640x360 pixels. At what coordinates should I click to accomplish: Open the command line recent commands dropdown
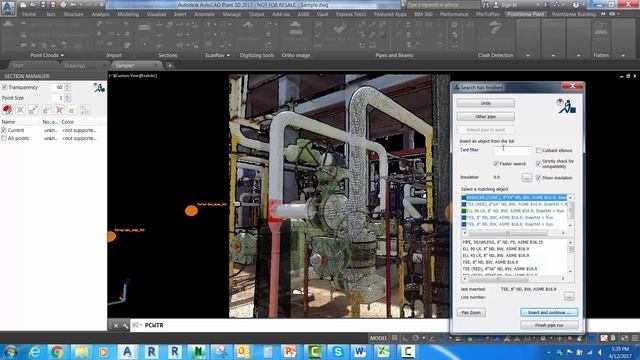pyautogui.click(x=136, y=325)
